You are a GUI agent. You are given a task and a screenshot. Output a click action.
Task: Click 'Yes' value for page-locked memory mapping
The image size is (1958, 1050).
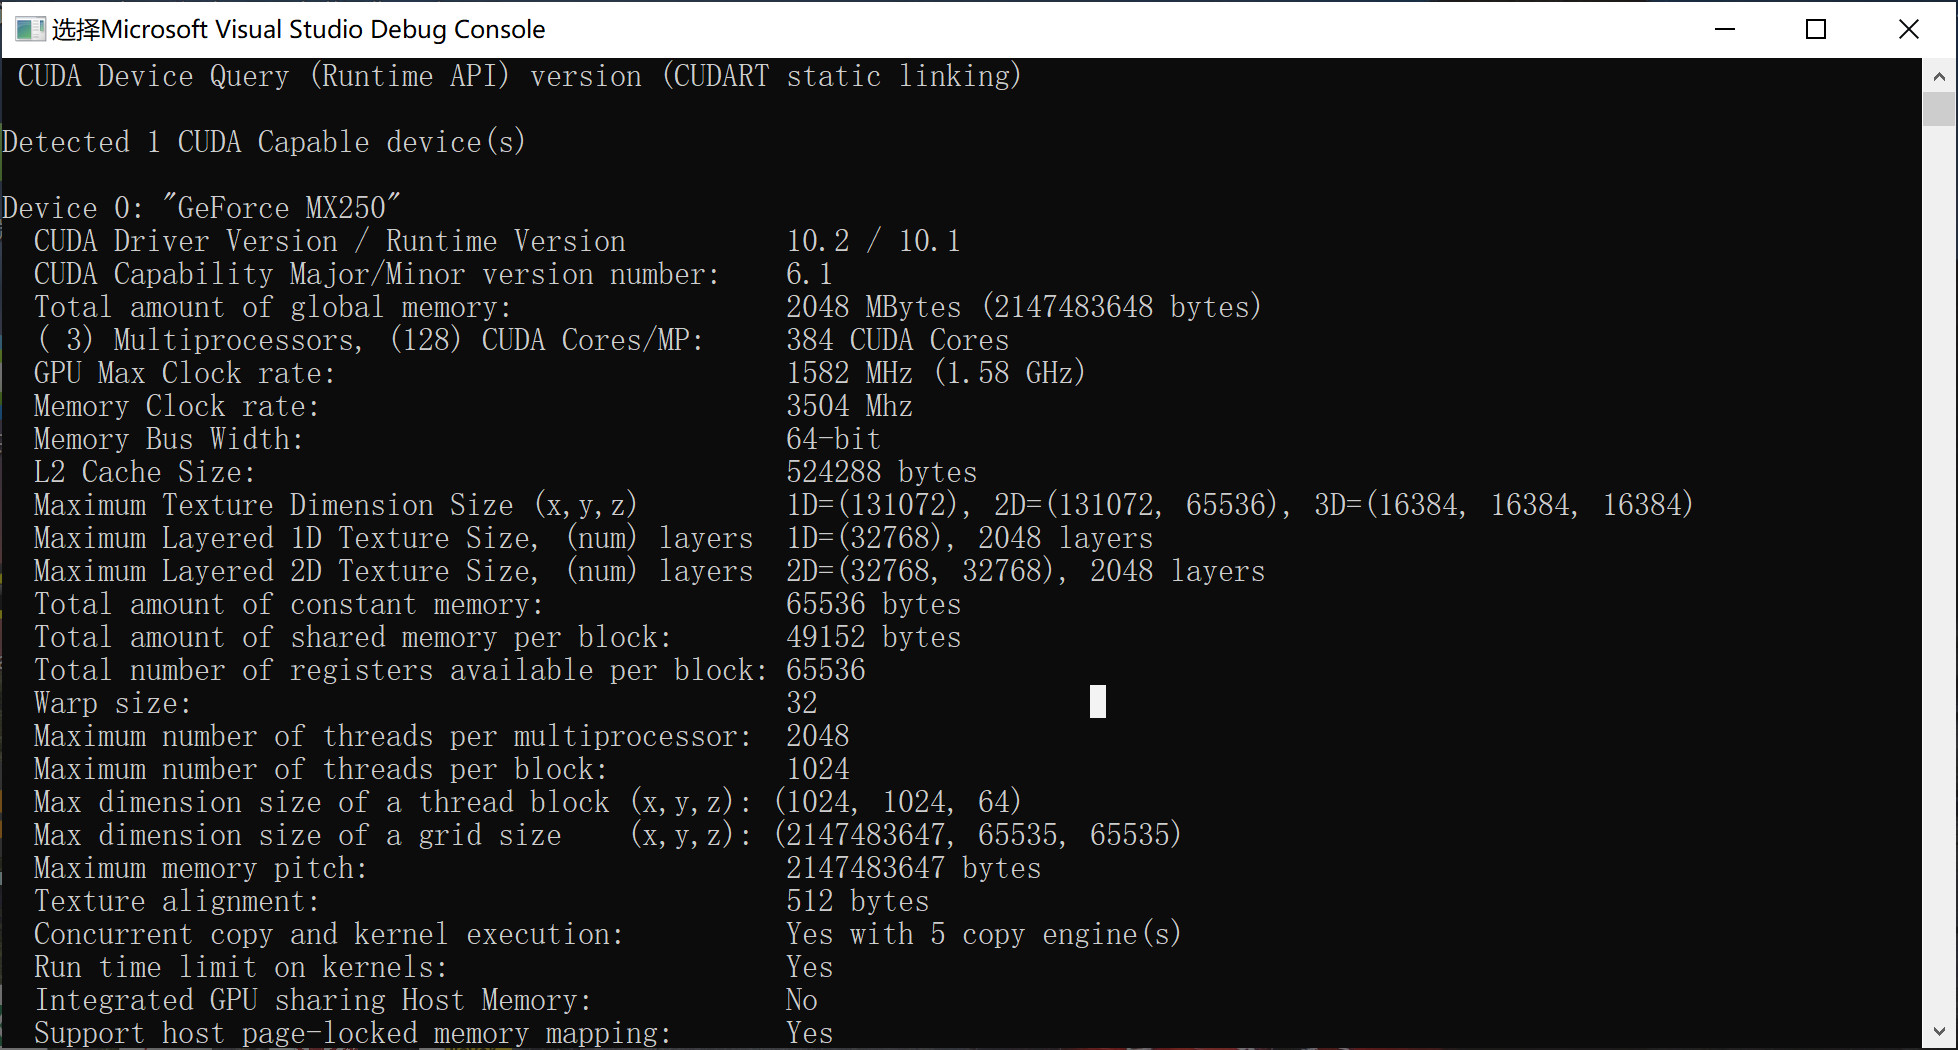[809, 1033]
